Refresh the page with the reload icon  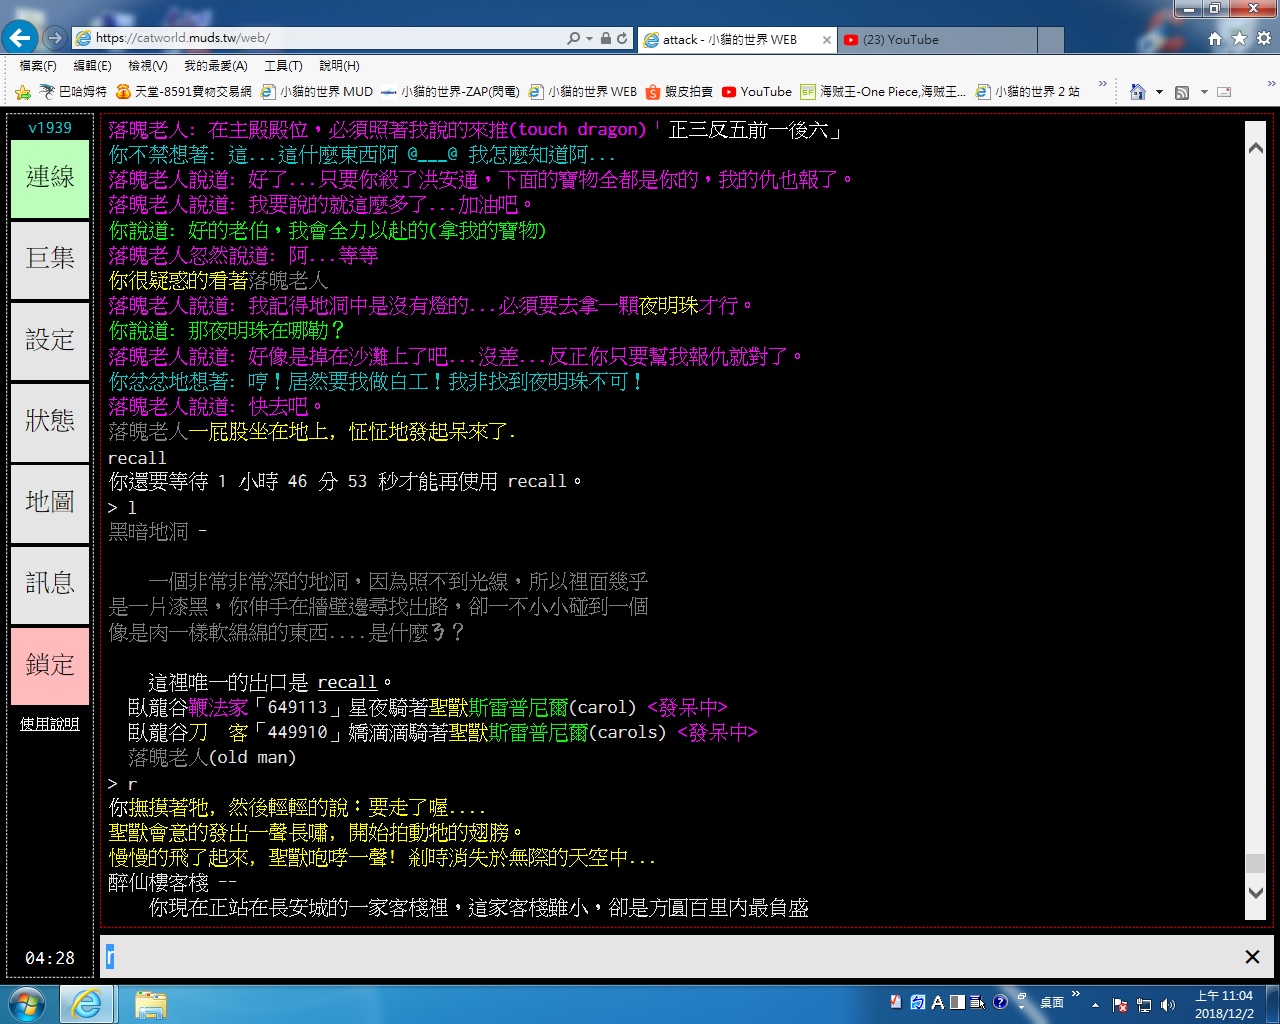point(622,39)
